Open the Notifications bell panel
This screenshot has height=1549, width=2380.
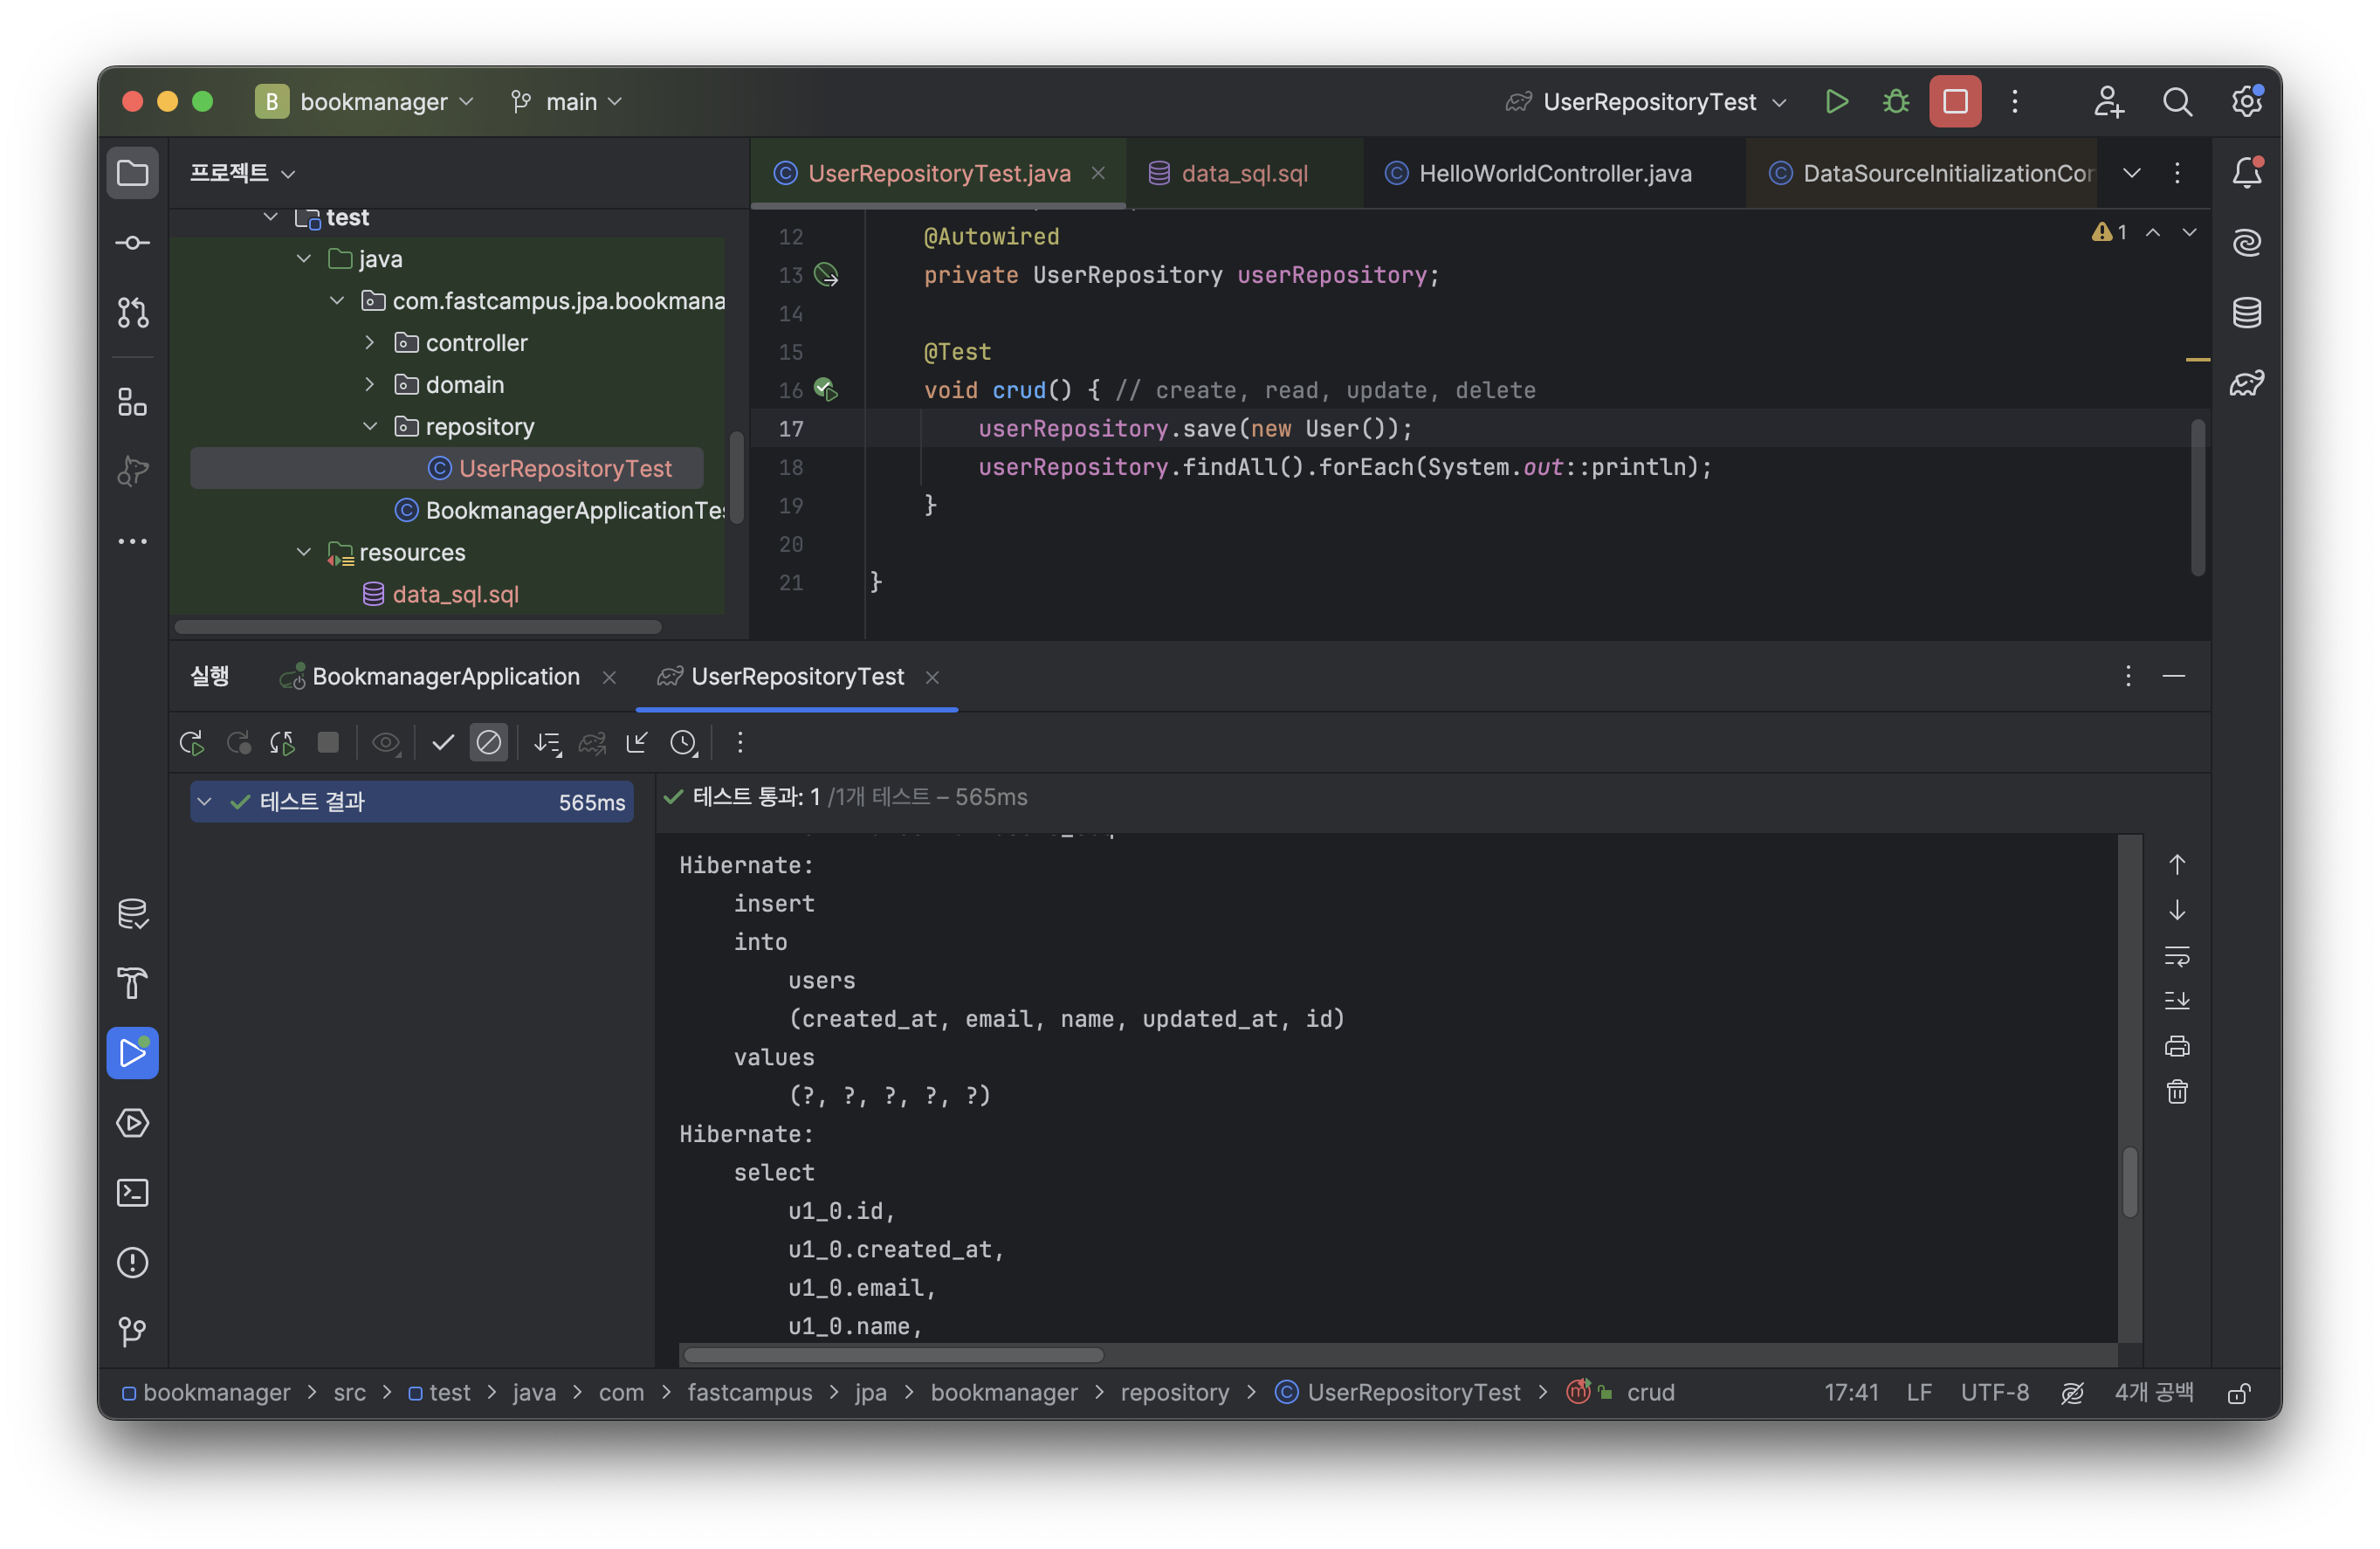tap(2246, 173)
